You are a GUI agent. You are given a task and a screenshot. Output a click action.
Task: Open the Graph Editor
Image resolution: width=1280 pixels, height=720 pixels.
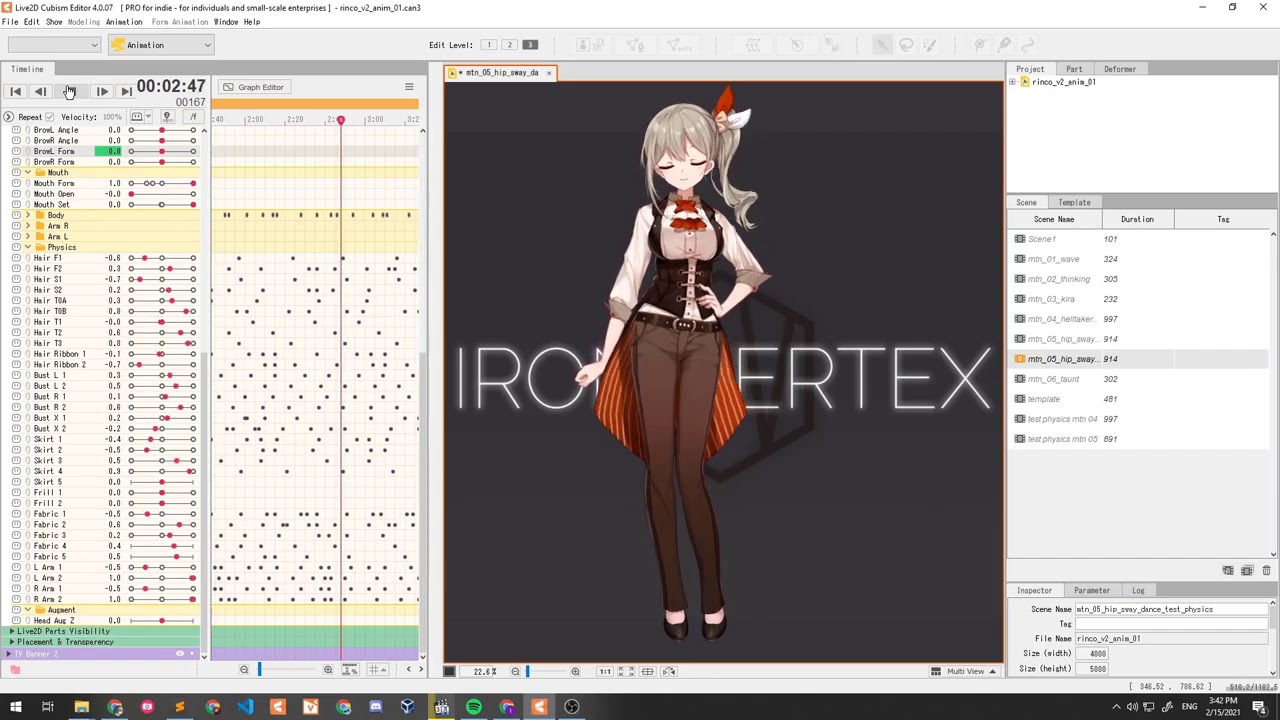coord(253,87)
